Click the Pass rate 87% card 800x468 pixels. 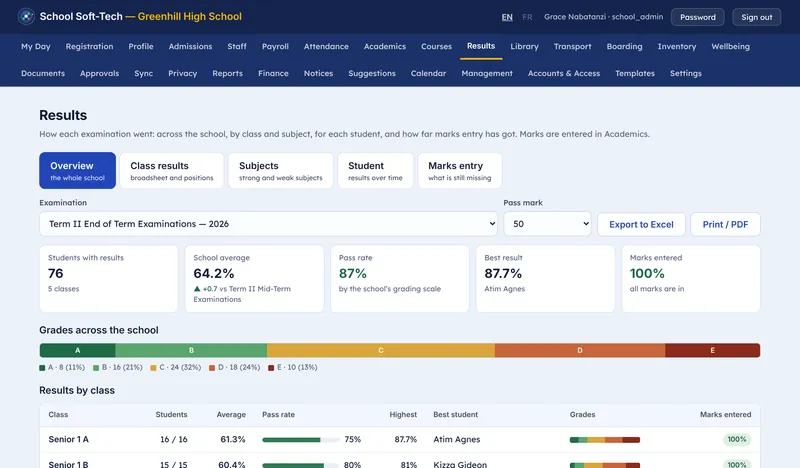tap(399, 279)
